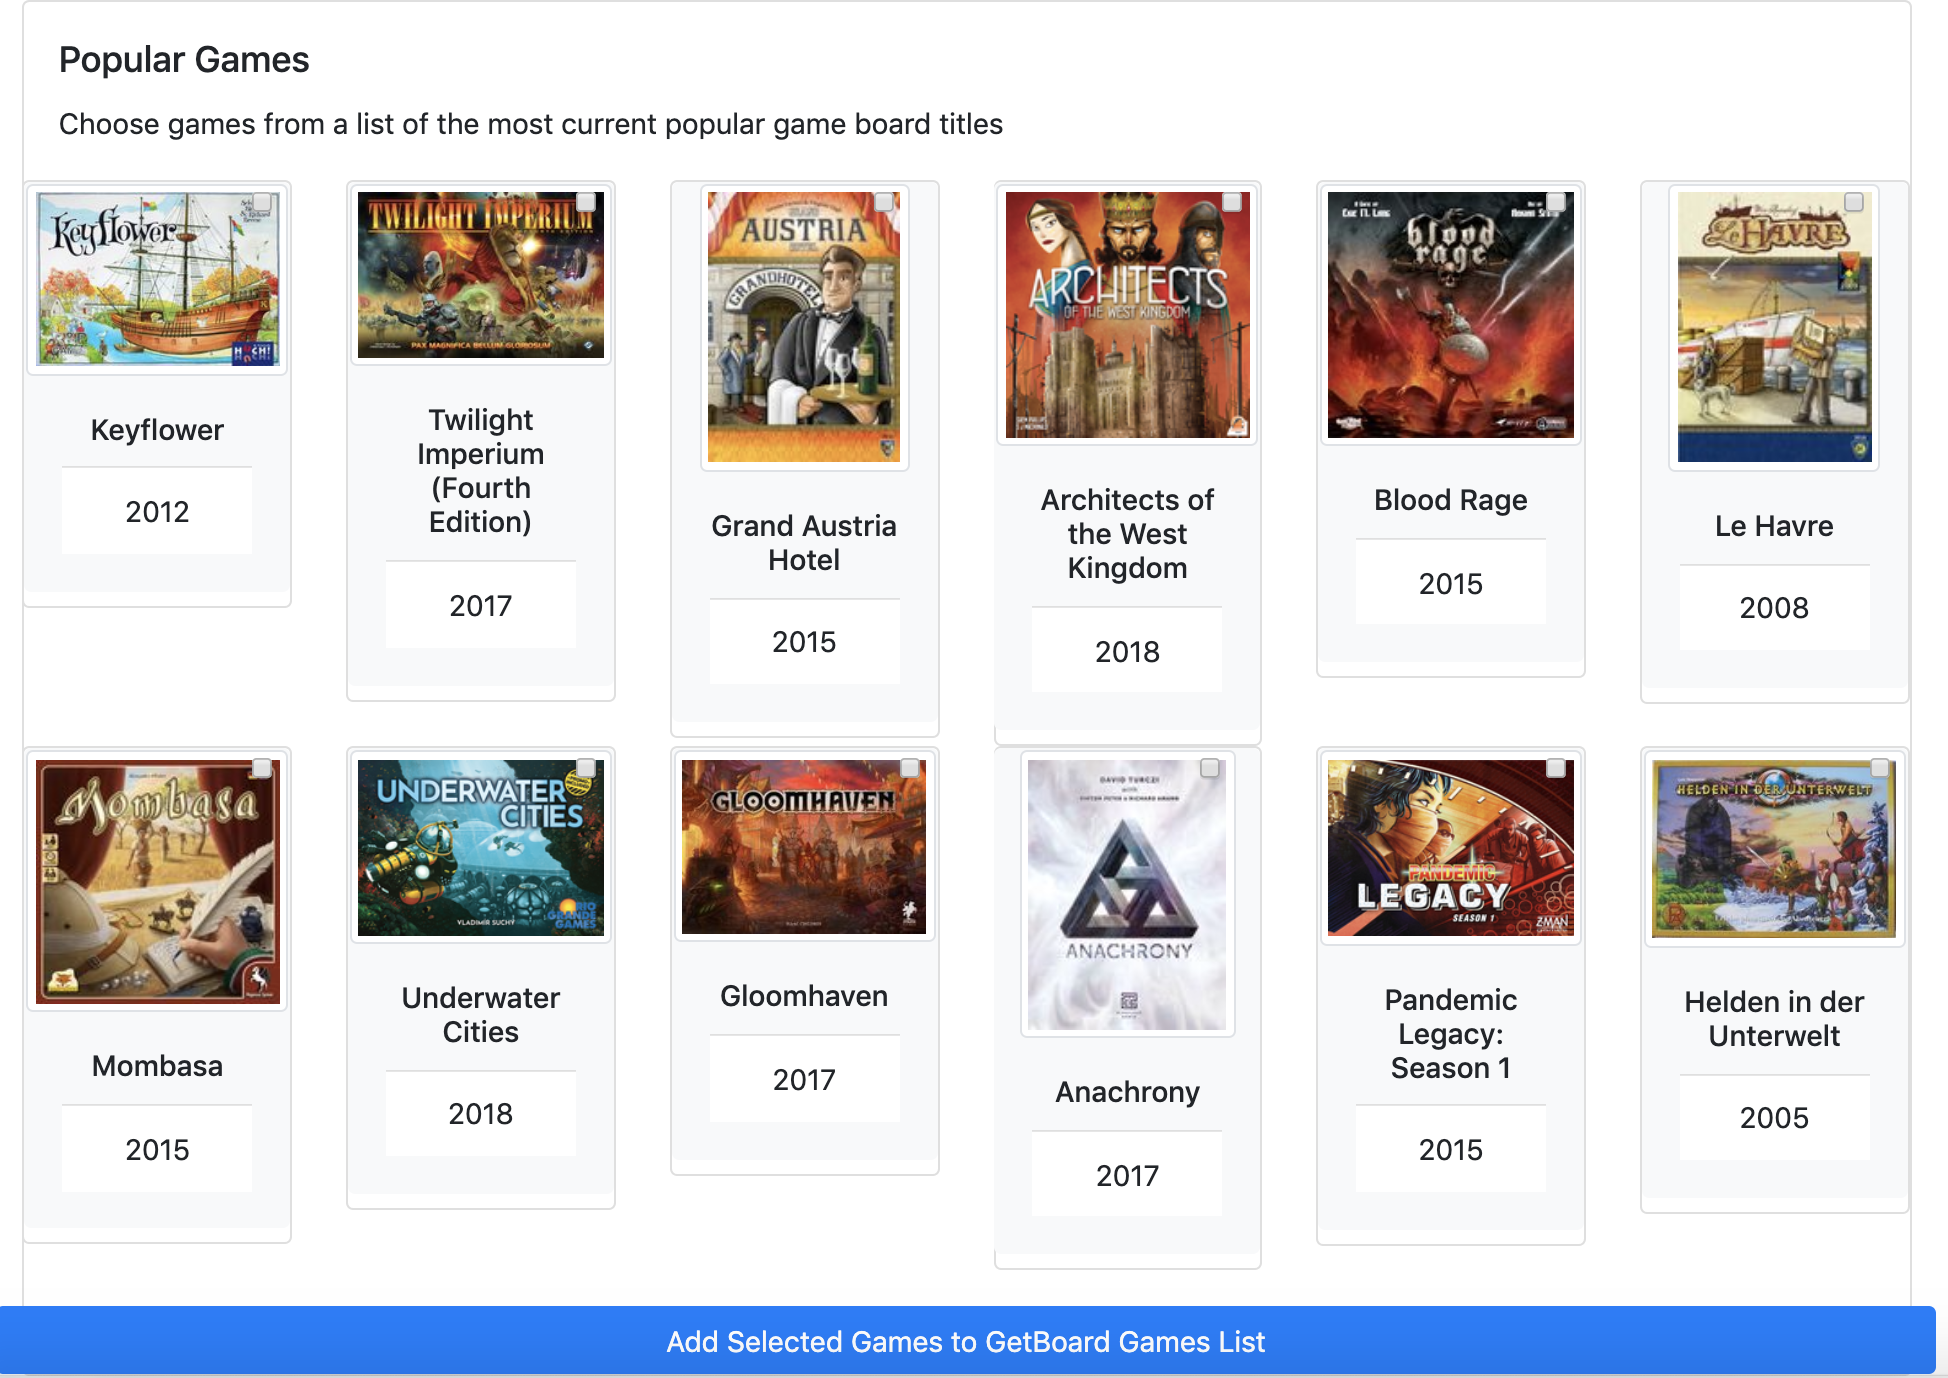Click Add Selected Games to GetBoard button
The image size is (1948, 1378).
pyautogui.click(x=966, y=1341)
